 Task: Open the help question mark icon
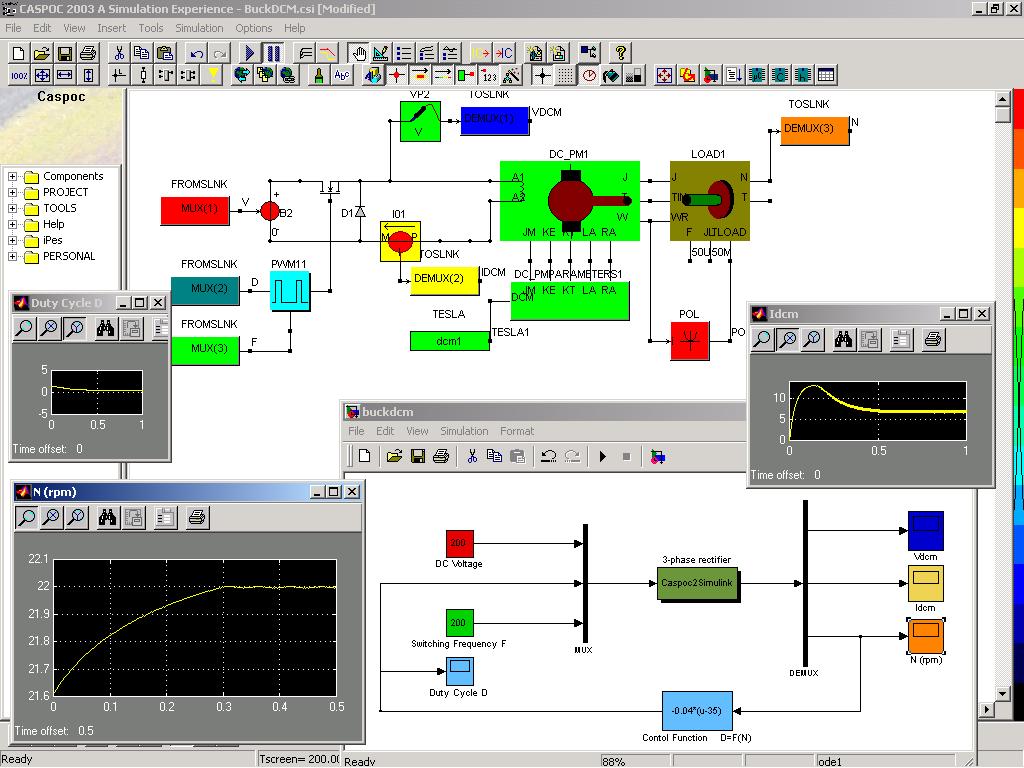[621, 52]
